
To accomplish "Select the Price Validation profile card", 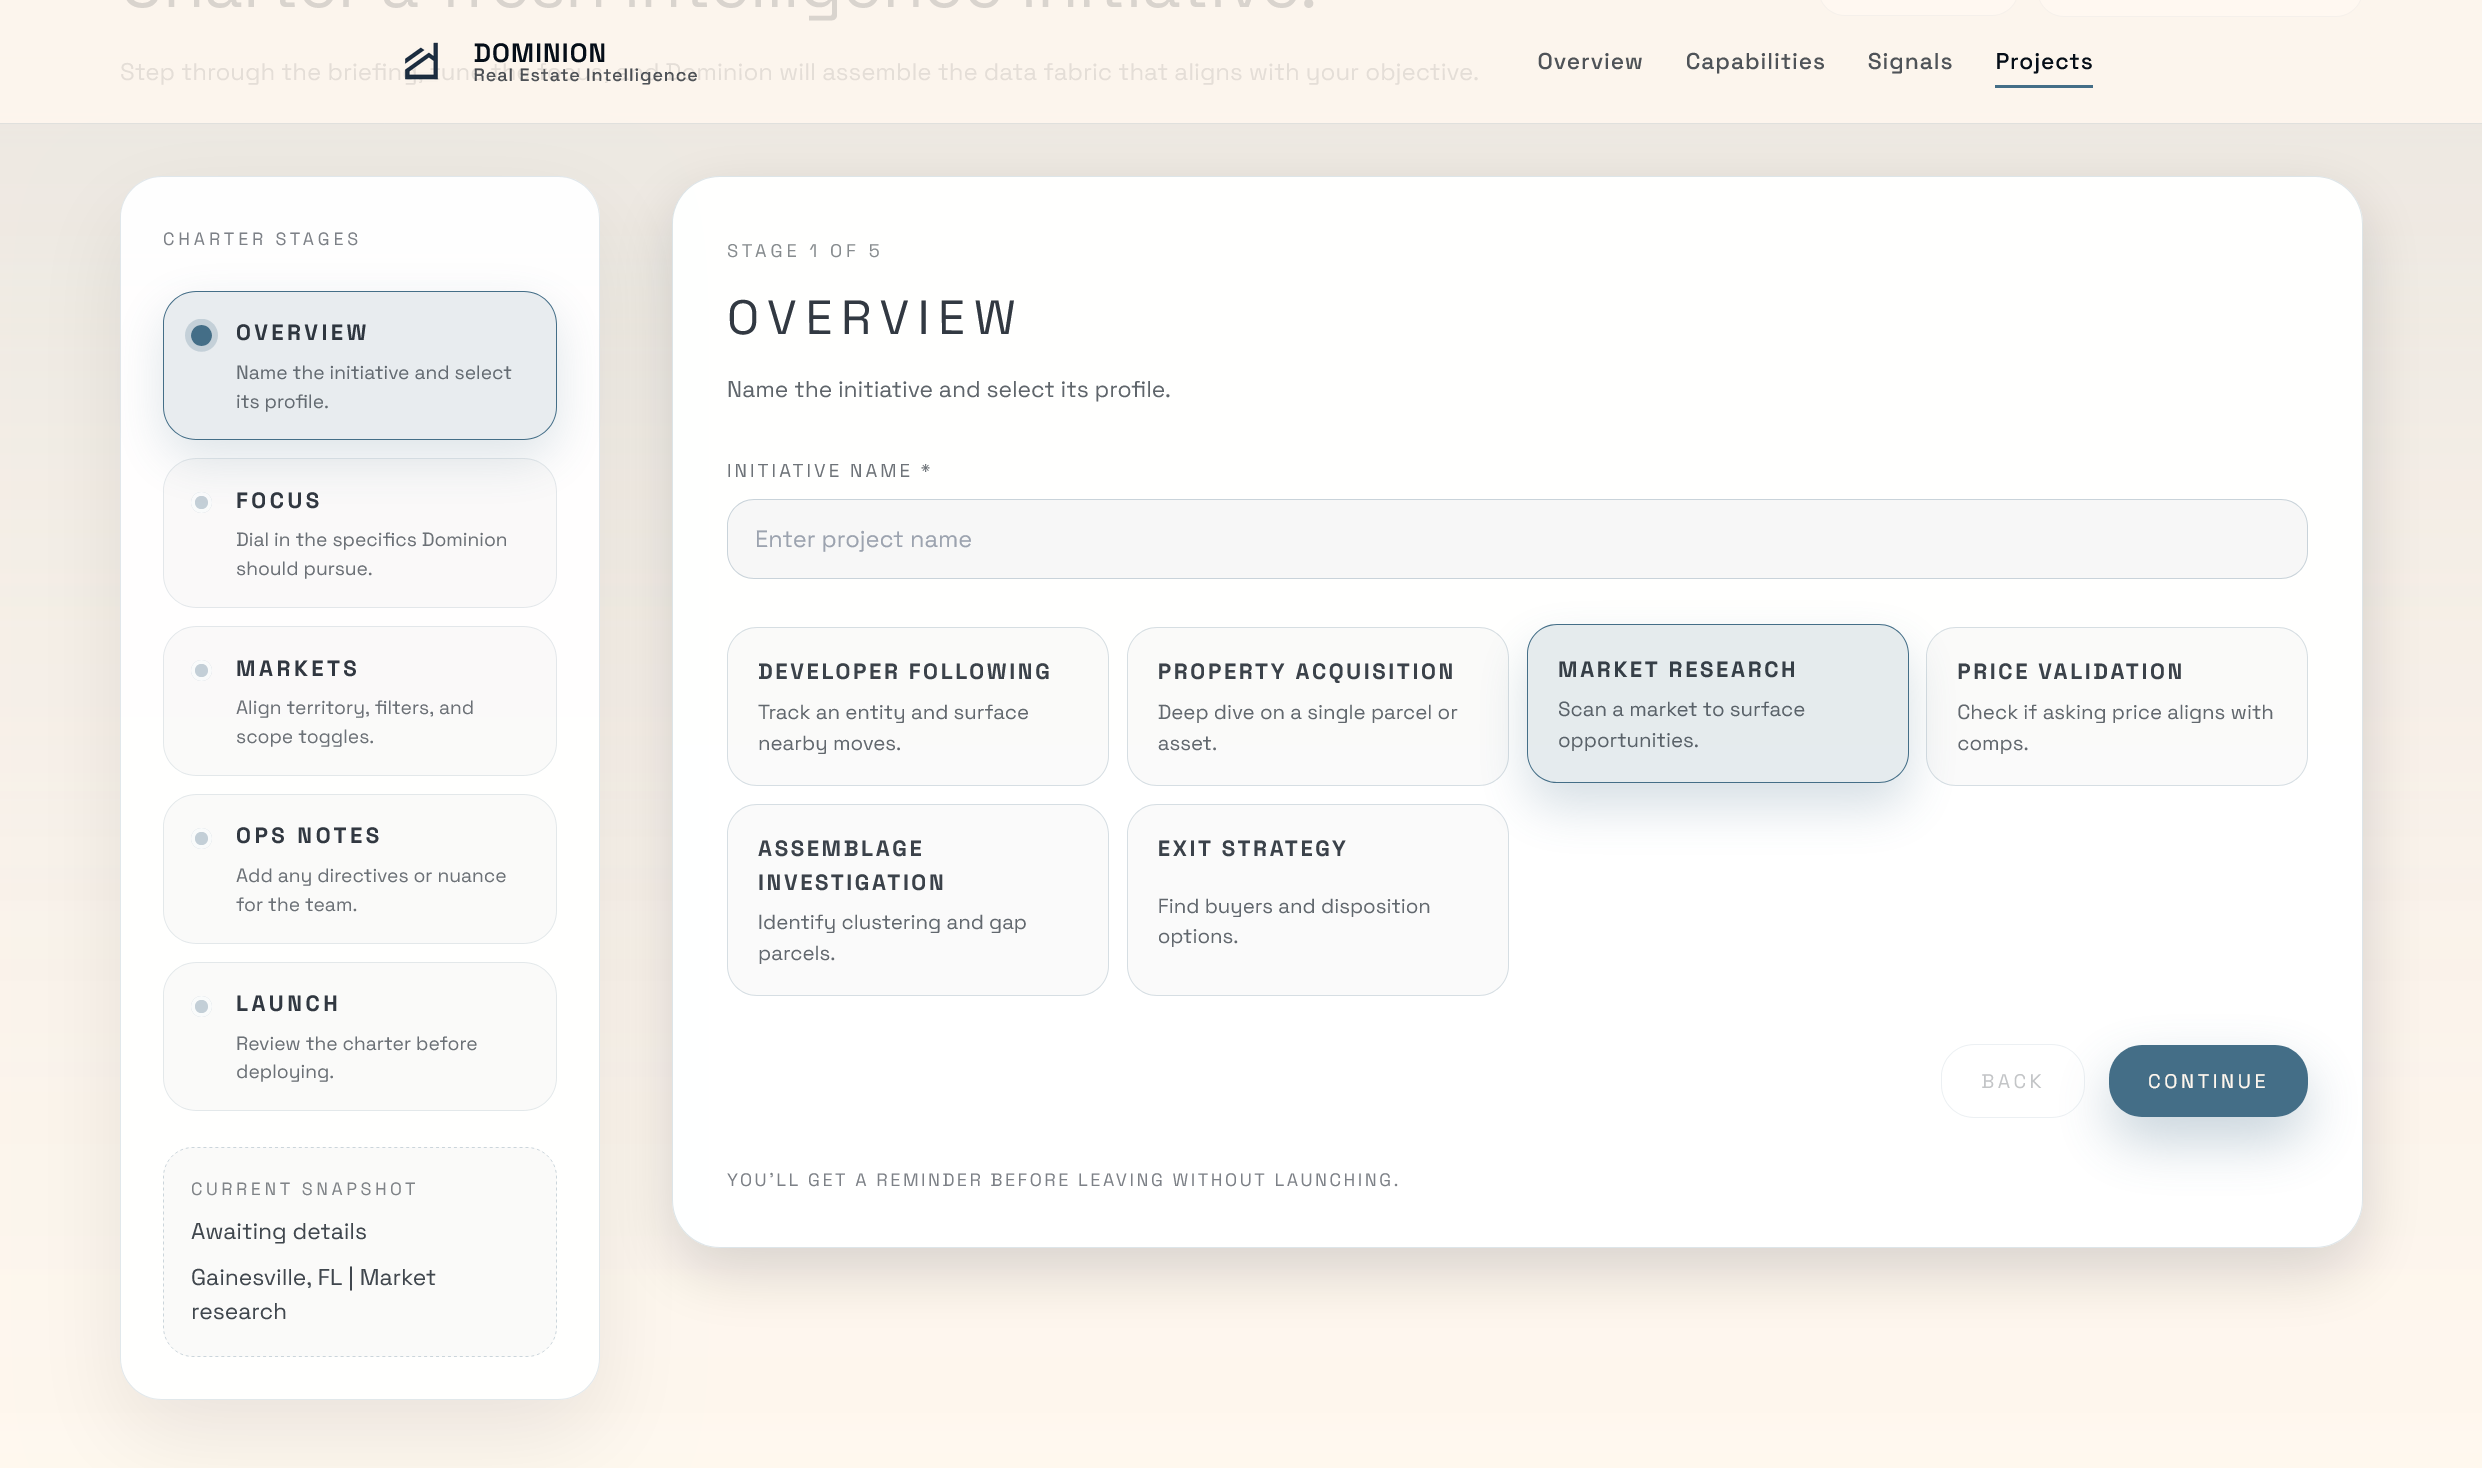I will [x=2115, y=706].
